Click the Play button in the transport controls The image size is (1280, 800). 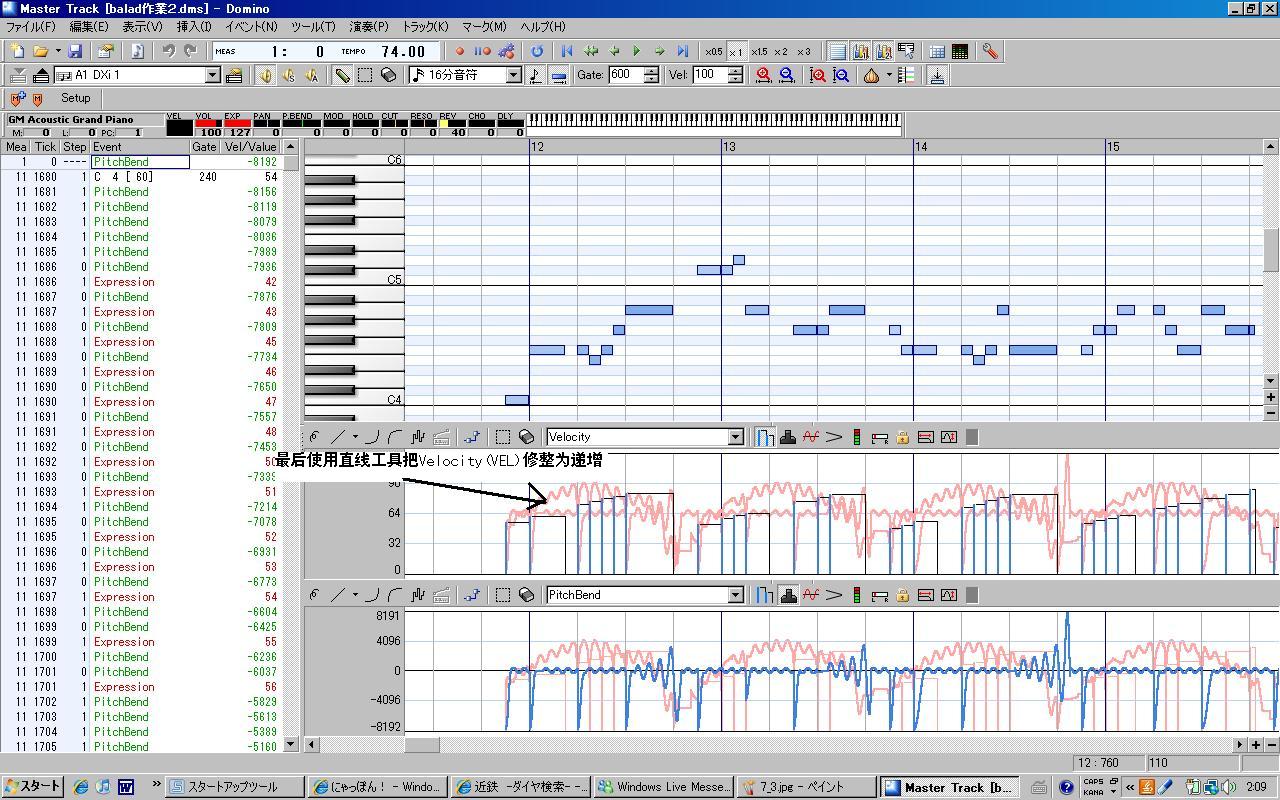click(x=637, y=51)
